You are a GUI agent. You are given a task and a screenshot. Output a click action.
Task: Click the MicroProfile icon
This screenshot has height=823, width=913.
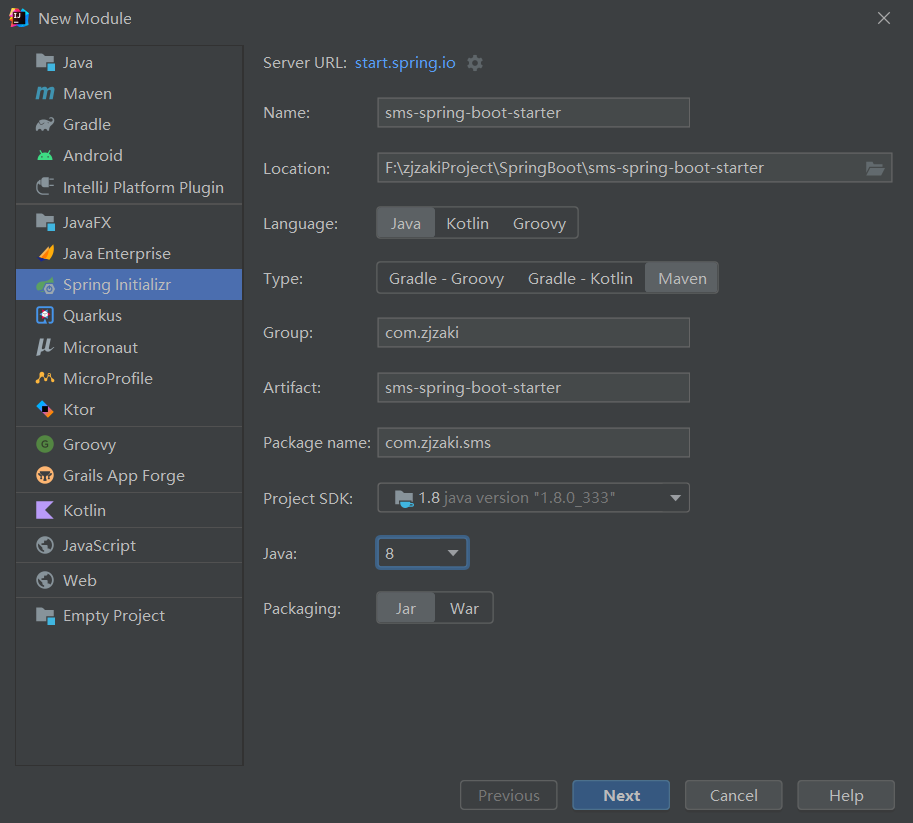click(45, 378)
